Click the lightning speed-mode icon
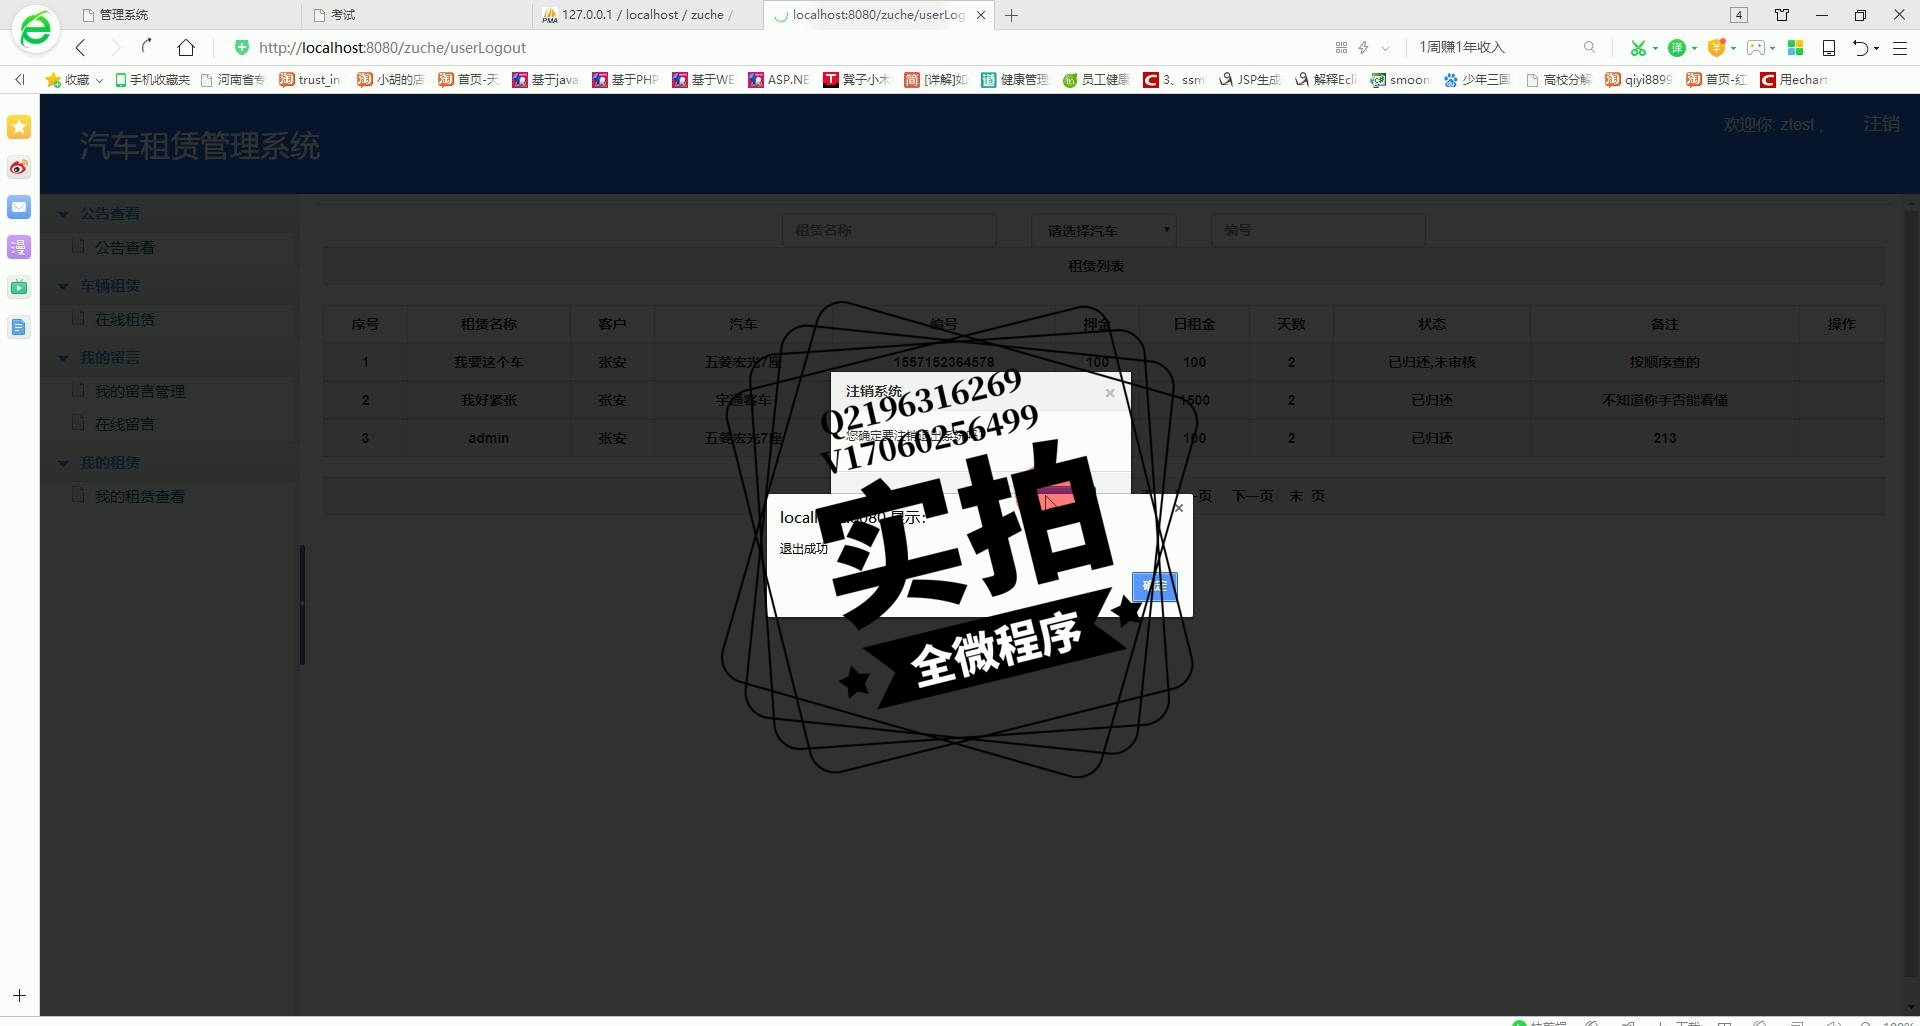Image resolution: width=1920 pixels, height=1026 pixels. pos(1363,47)
